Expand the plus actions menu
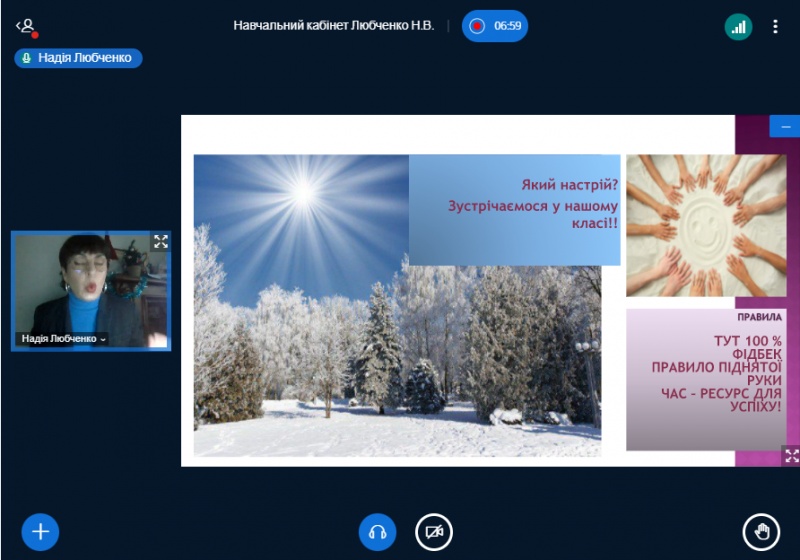The image size is (800, 560). 40,532
